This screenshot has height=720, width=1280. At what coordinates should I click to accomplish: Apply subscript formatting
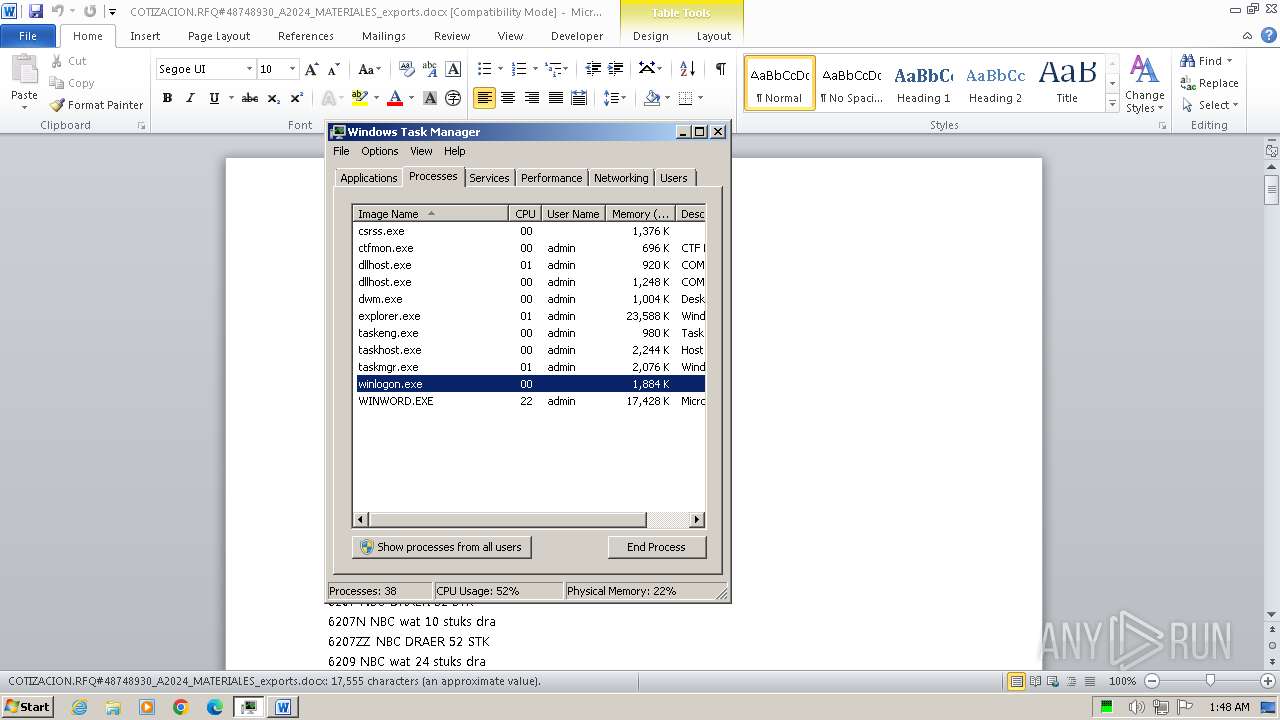(274, 98)
